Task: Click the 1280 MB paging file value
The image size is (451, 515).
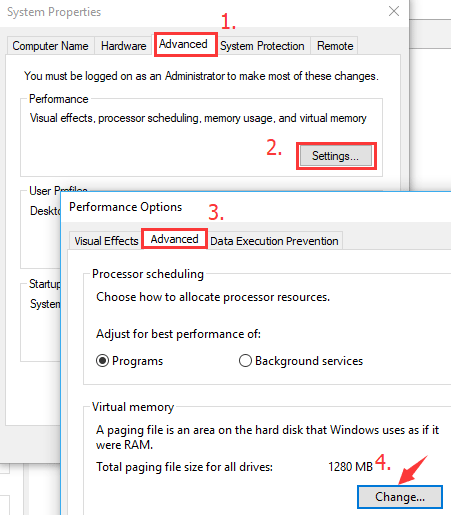Action: point(350,467)
